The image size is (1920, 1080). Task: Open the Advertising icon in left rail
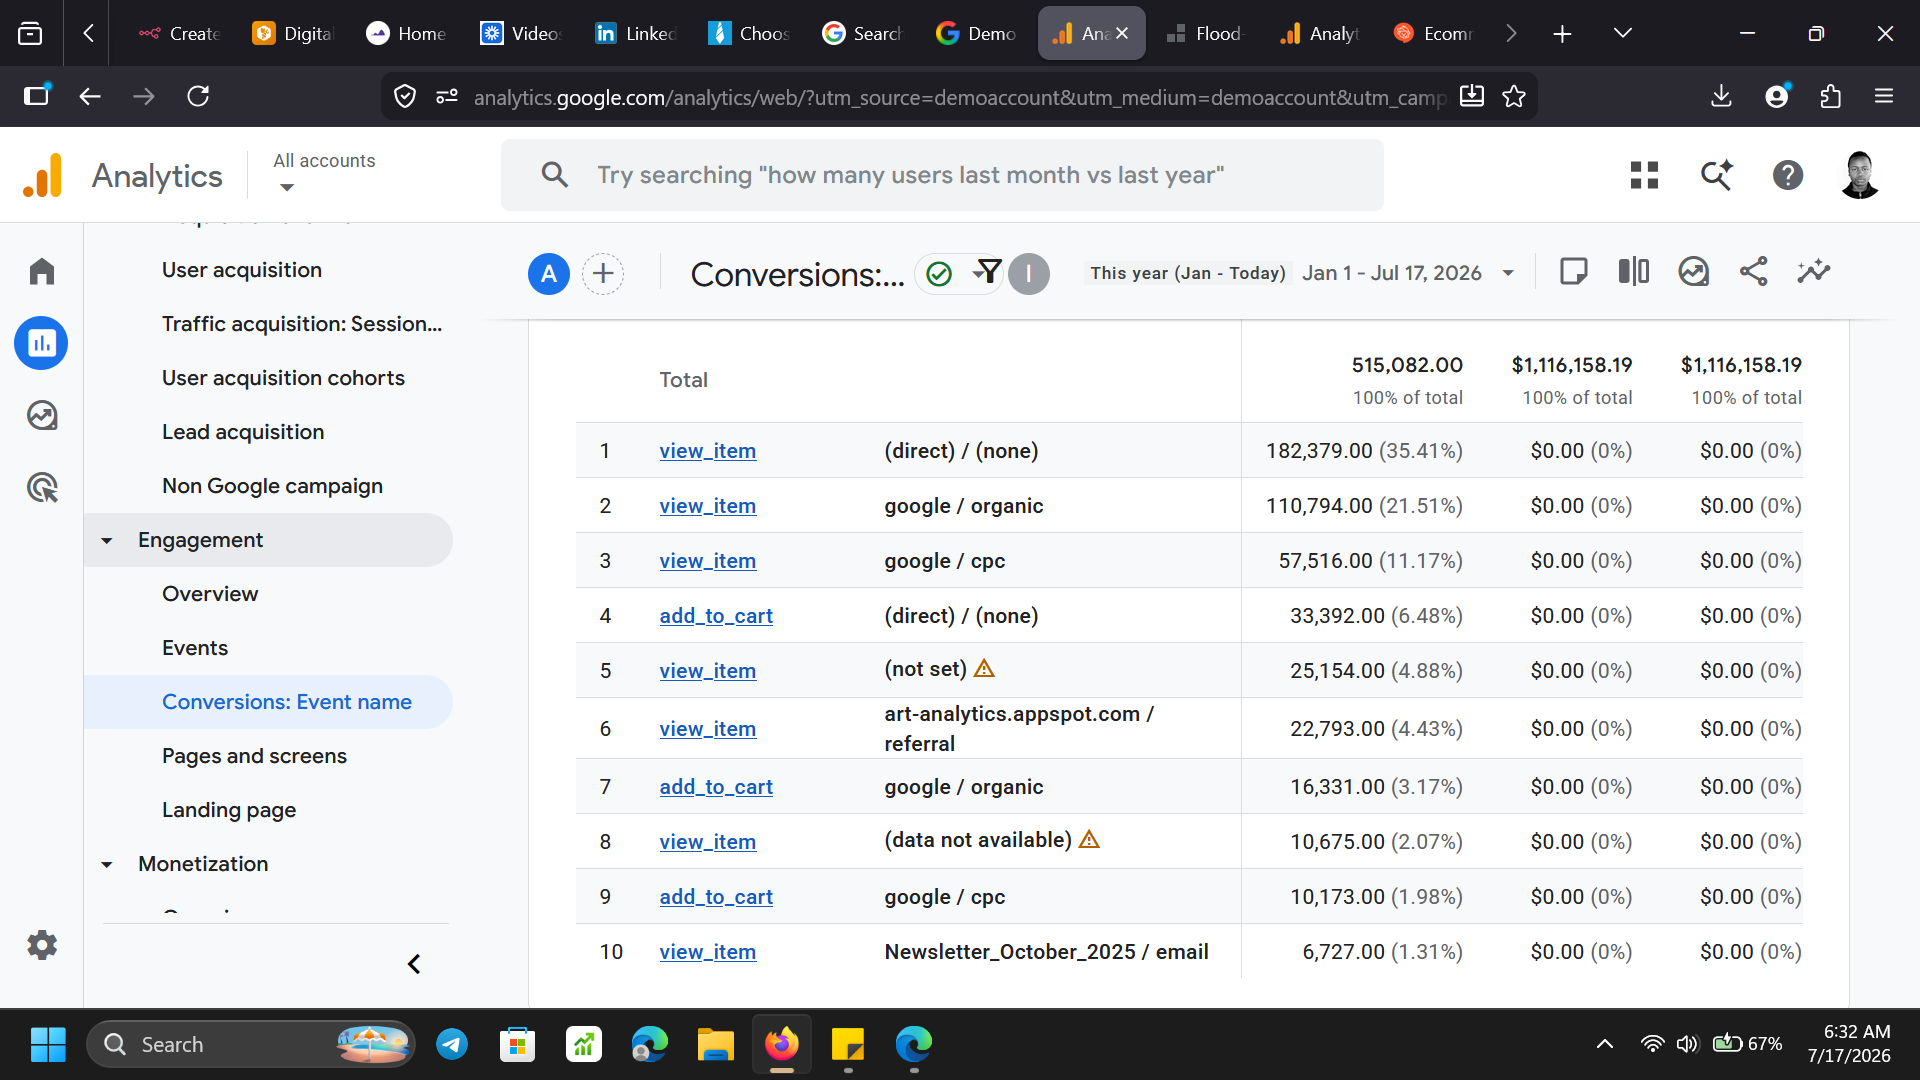click(42, 487)
